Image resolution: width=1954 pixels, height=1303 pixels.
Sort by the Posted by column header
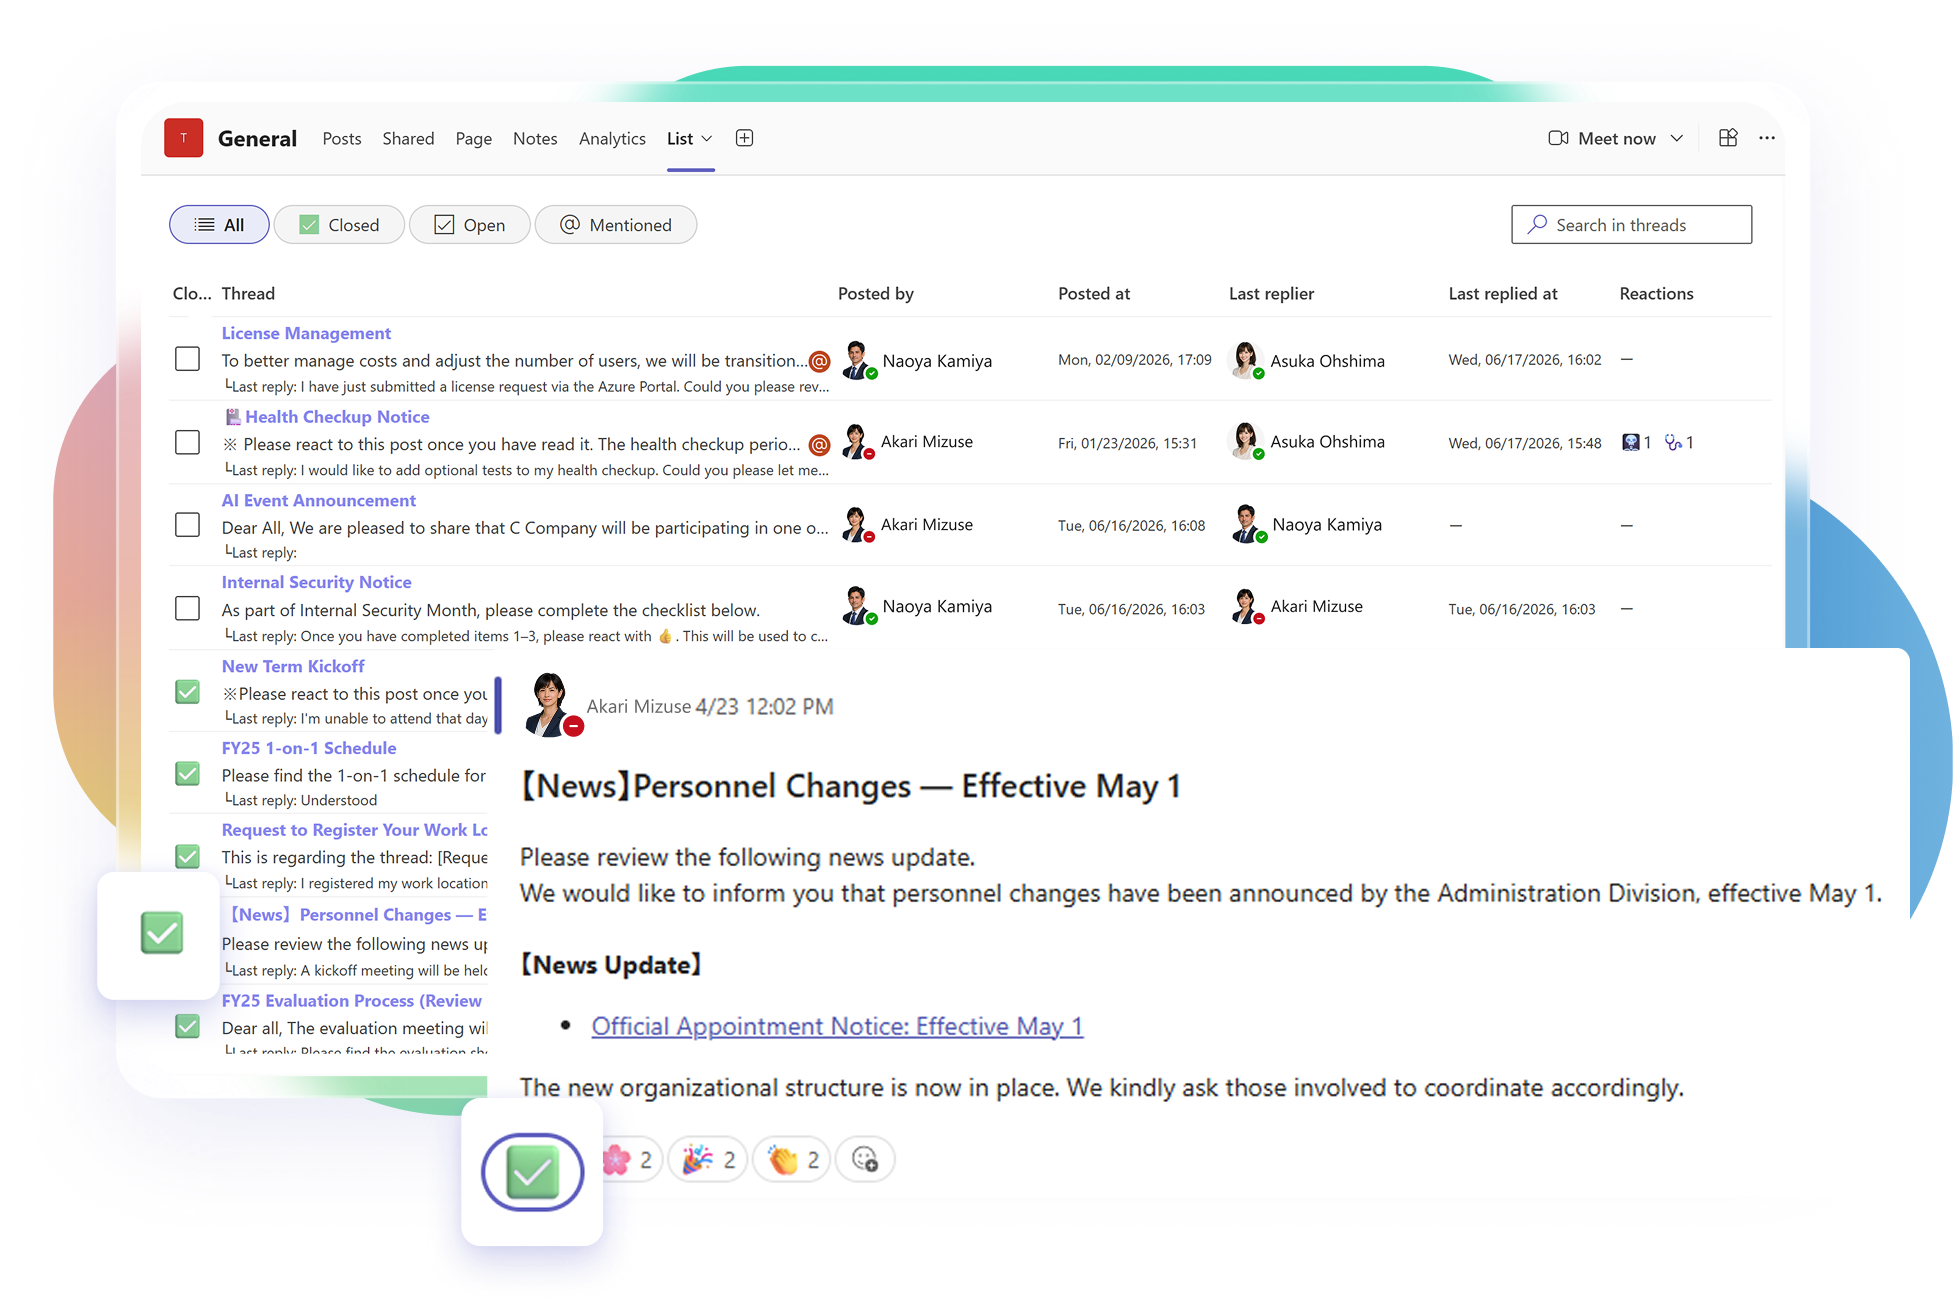point(876,294)
